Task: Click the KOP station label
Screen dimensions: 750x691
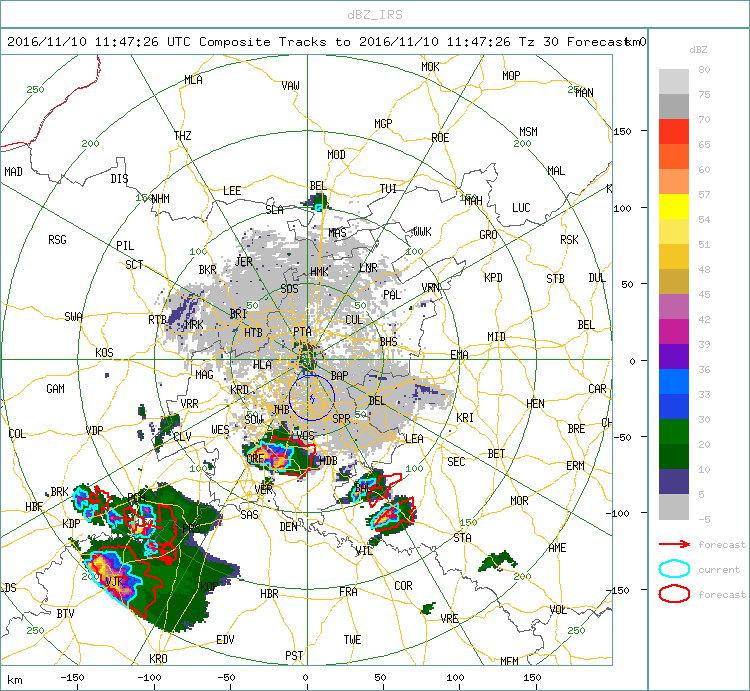Action: [210, 586]
